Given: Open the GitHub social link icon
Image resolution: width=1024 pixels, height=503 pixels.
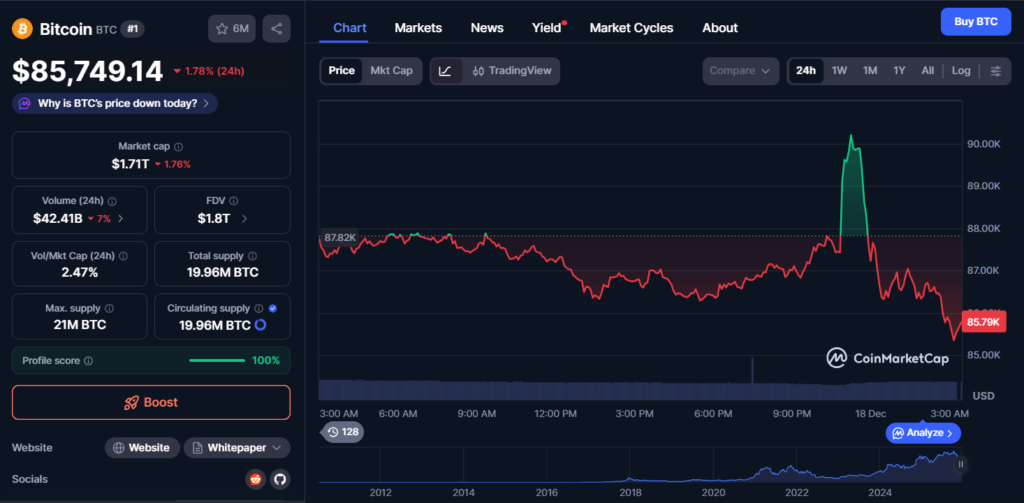Looking at the screenshot, I should (280, 479).
